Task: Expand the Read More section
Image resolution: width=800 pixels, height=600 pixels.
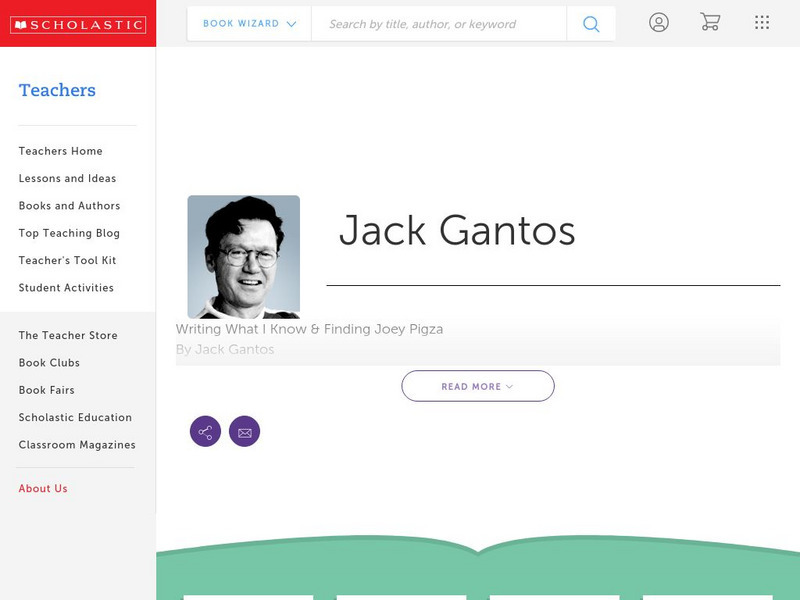Action: coord(478,385)
